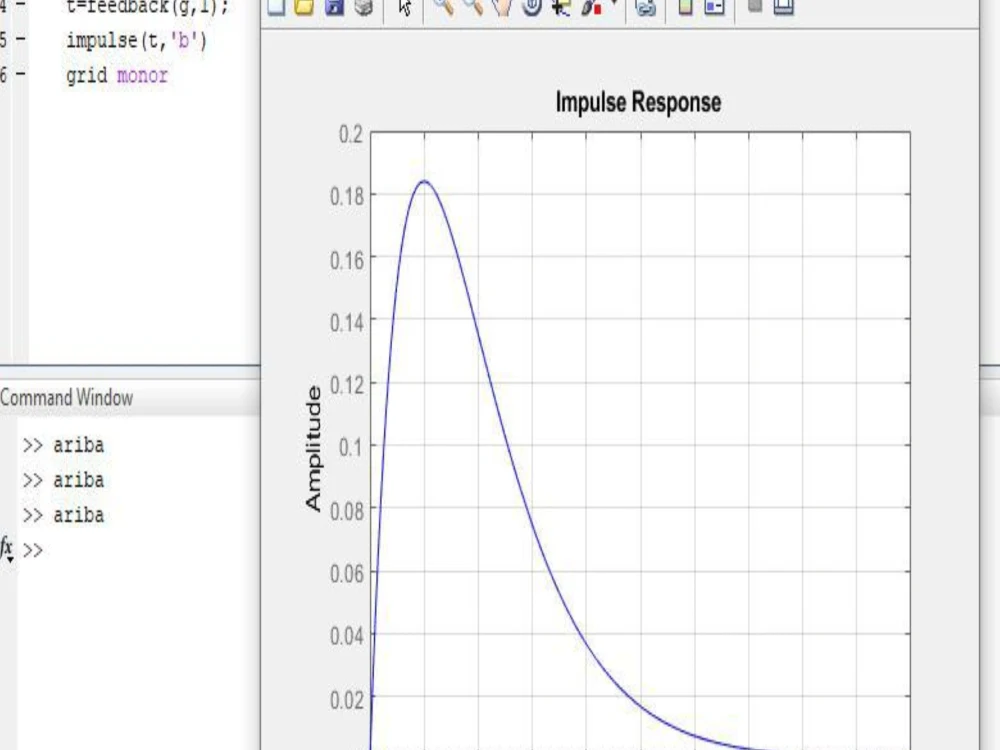
Task: Click the 0.14 y-axis tick label
Action: (x=347, y=323)
